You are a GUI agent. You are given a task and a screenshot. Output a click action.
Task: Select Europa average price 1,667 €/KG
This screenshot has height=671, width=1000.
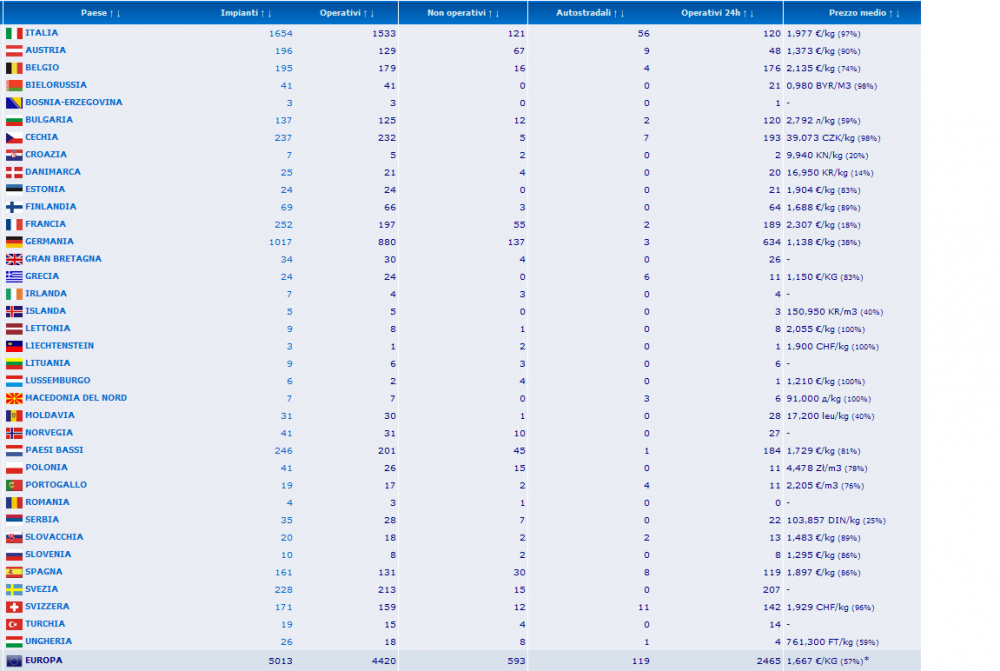tap(812, 661)
